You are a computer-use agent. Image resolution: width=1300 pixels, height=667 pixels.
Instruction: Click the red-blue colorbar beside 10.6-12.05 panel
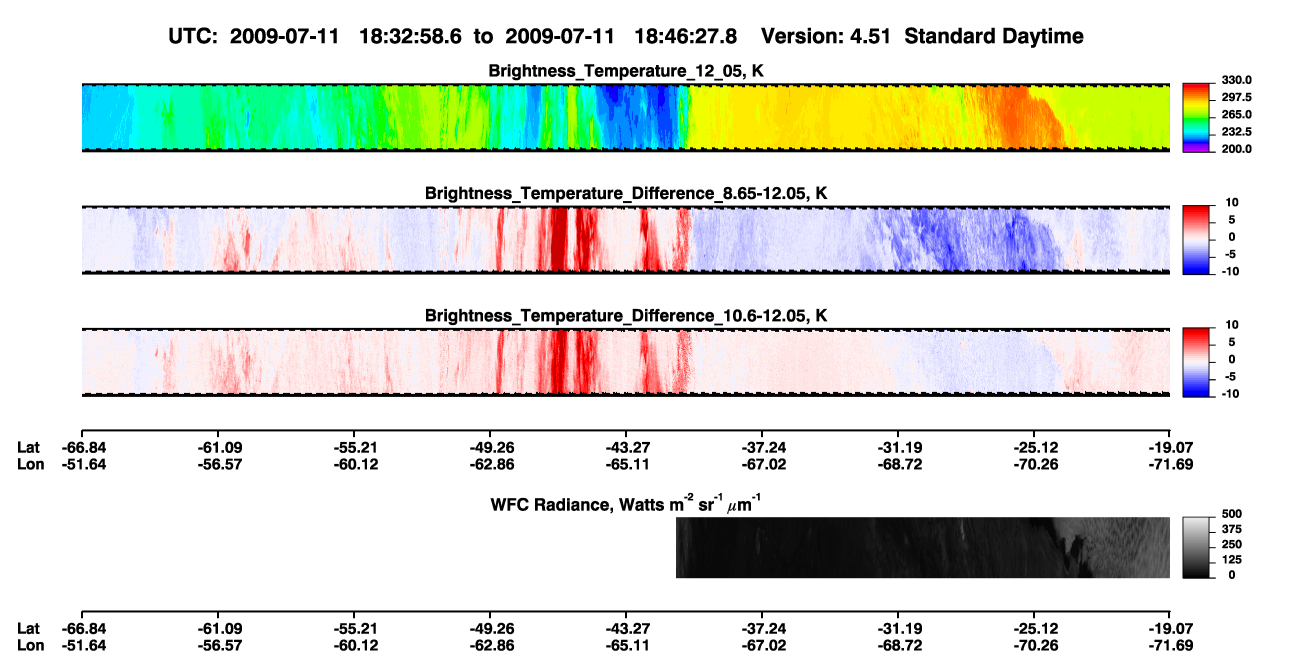click(x=1196, y=362)
